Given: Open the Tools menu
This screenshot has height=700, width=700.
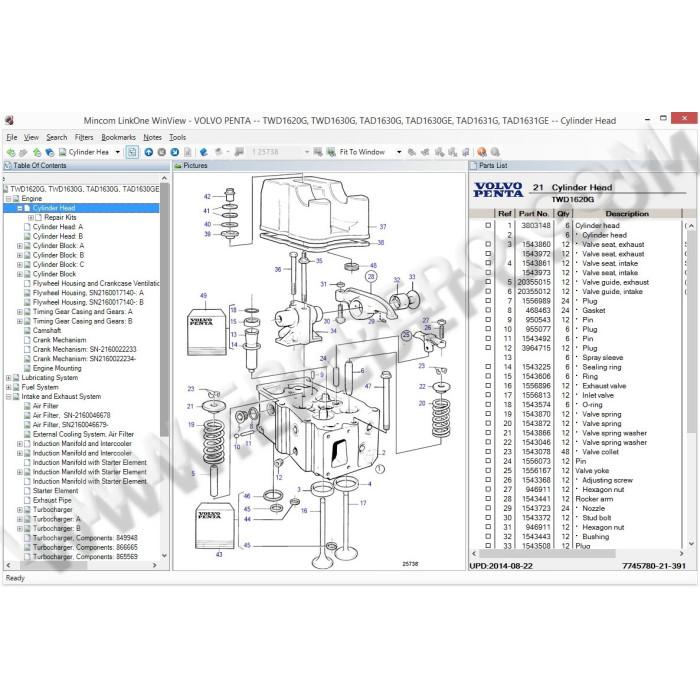Looking at the screenshot, I should pos(177,138).
